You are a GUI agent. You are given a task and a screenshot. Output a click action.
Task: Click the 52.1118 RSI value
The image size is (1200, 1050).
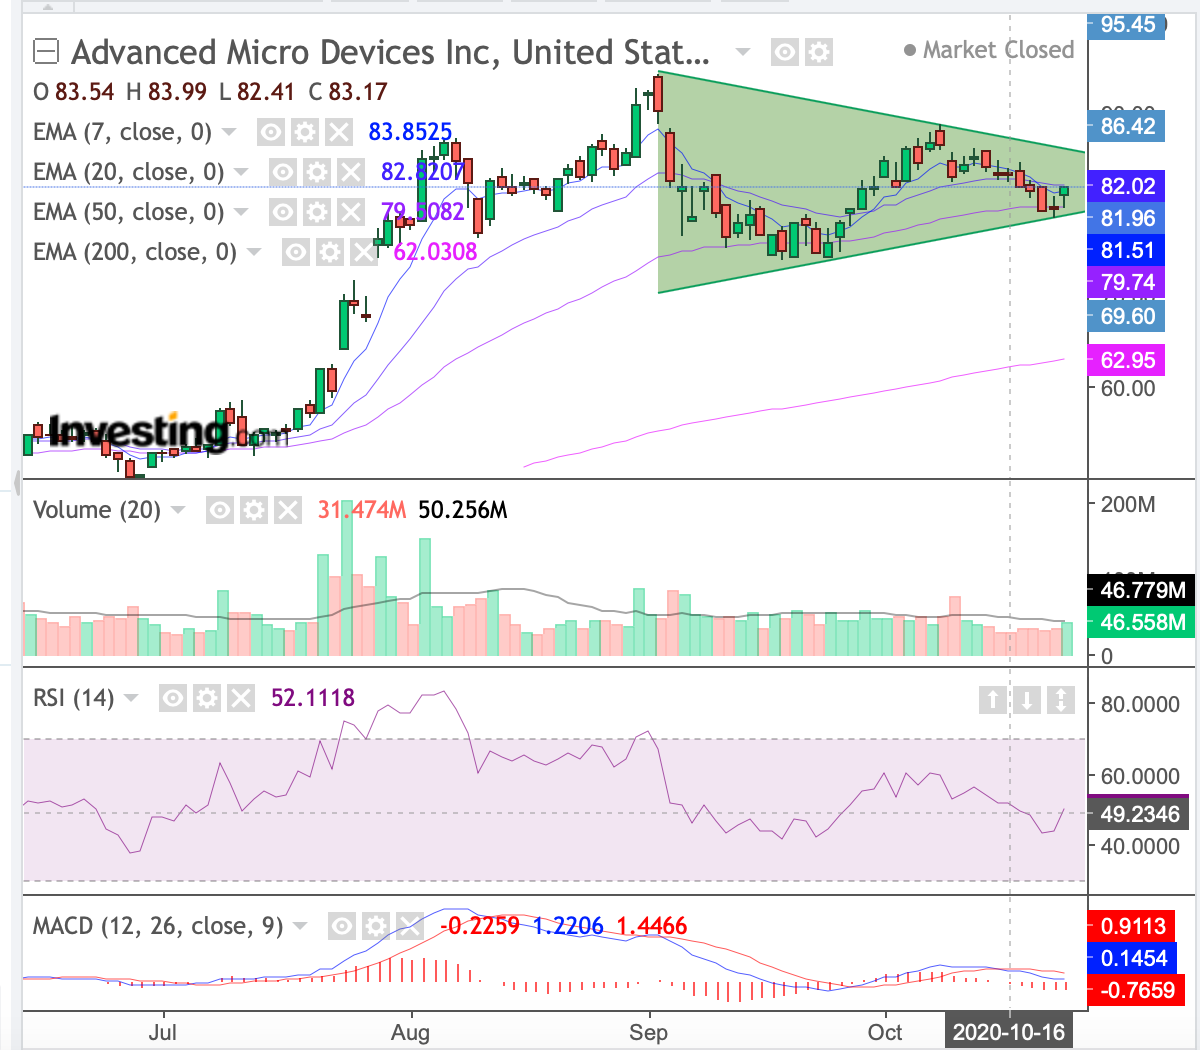313,698
